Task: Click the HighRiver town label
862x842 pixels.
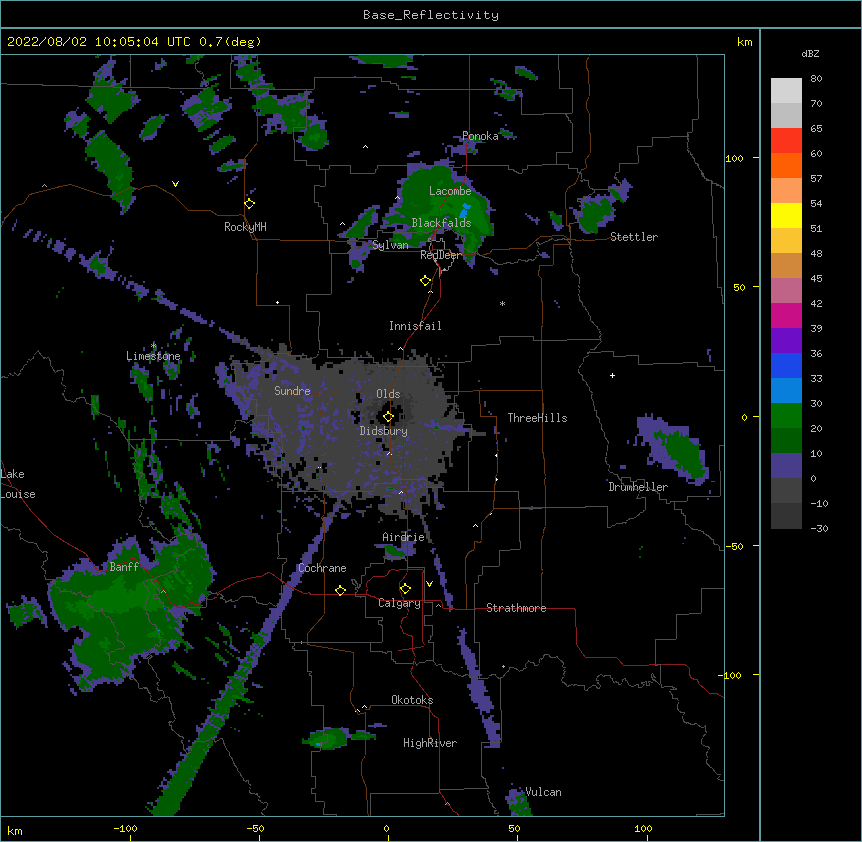Action: tap(430, 743)
